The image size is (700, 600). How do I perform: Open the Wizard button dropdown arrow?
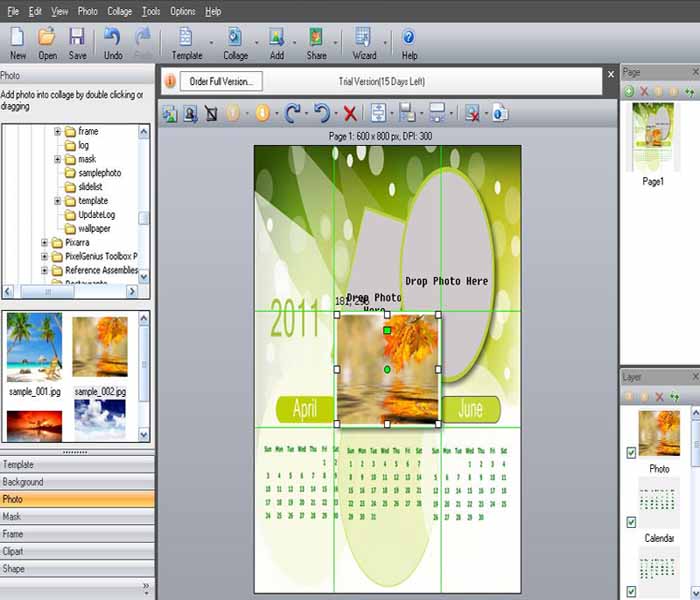[385, 43]
